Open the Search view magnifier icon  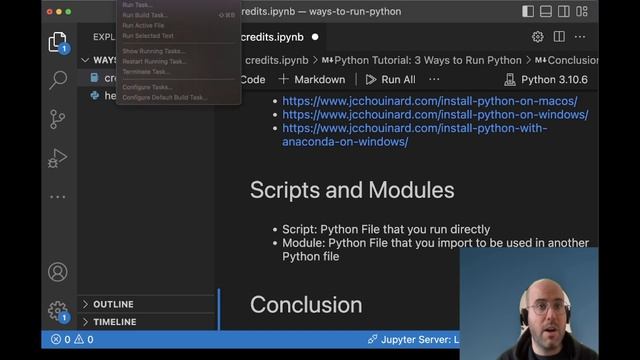pyautogui.click(x=58, y=80)
